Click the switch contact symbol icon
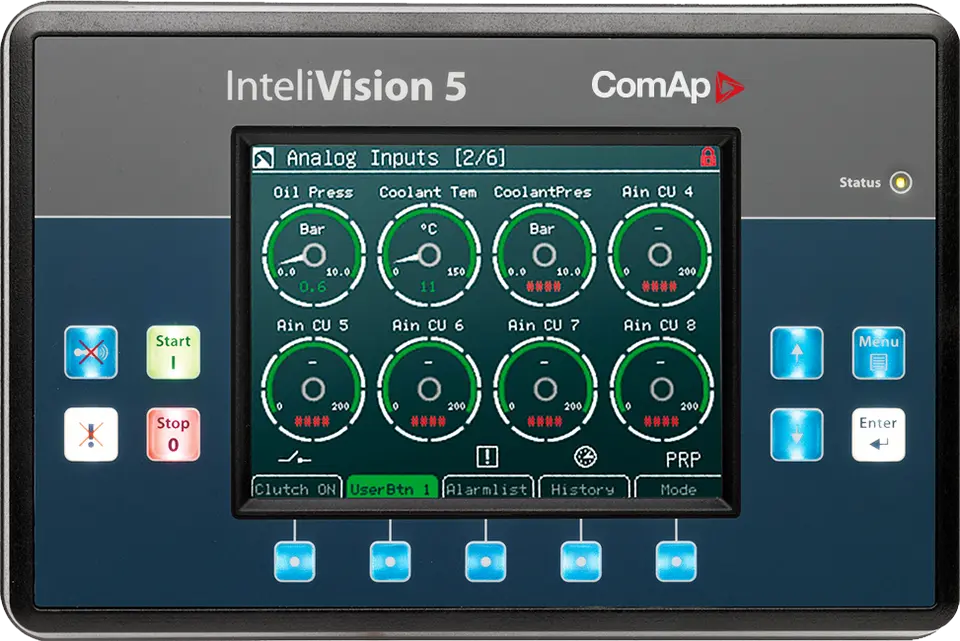Screen dimensions: 960x641 (294, 457)
